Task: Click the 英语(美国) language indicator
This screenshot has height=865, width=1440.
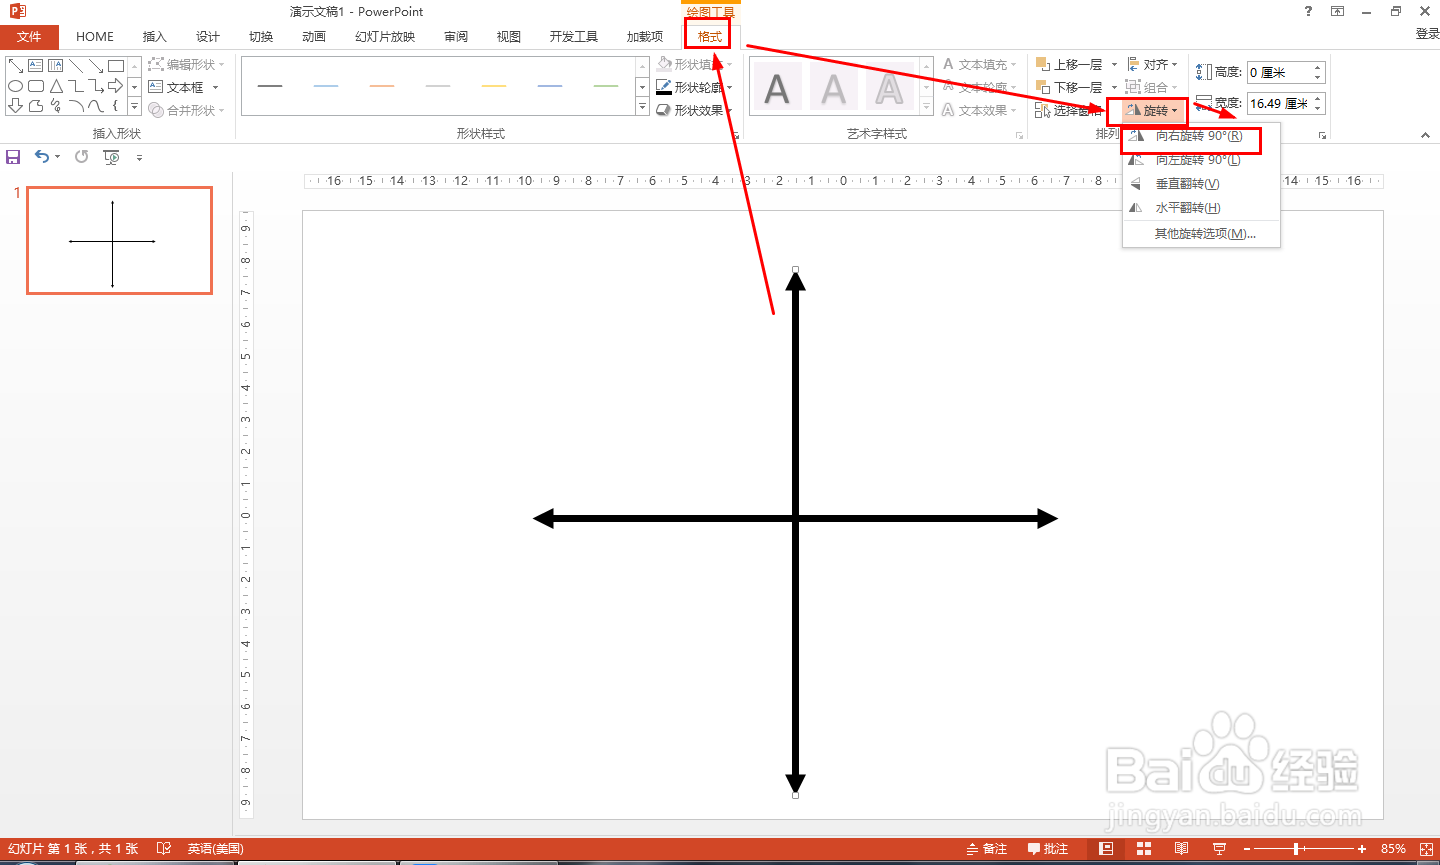Action: click(x=216, y=849)
